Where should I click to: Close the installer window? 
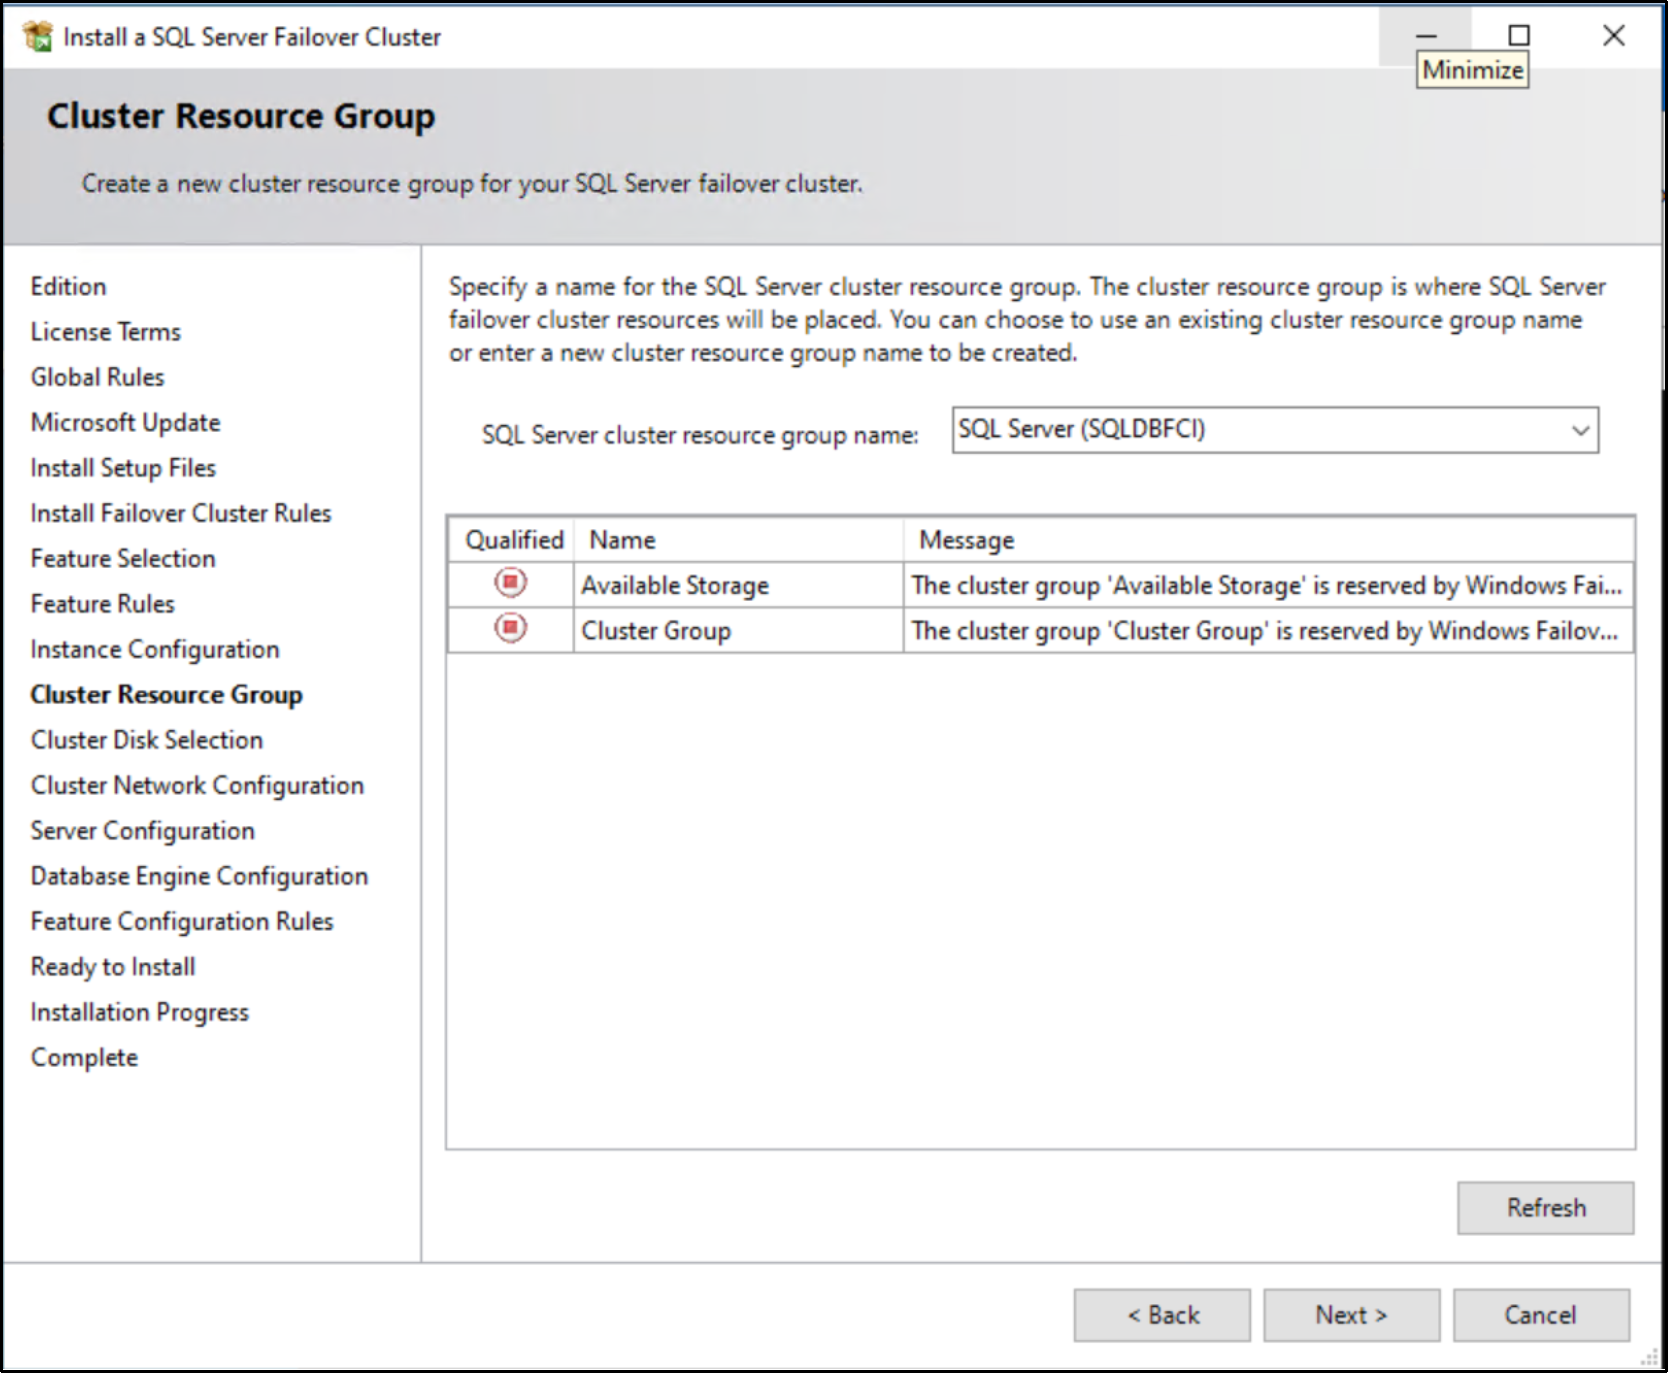click(x=1613, y=36)
